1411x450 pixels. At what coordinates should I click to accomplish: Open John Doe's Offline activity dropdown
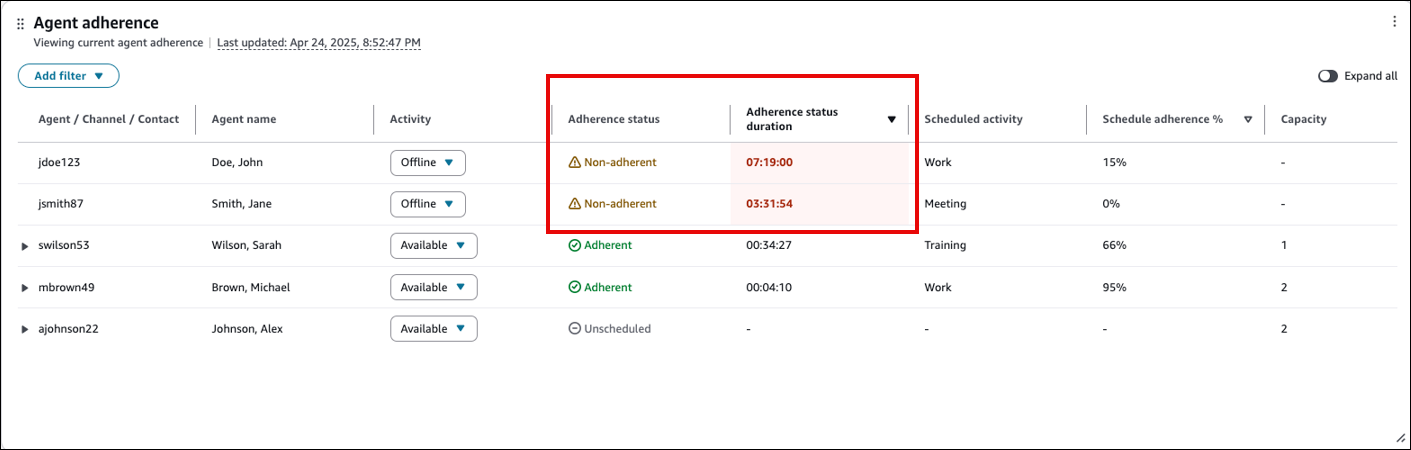(x=427, y=162)
